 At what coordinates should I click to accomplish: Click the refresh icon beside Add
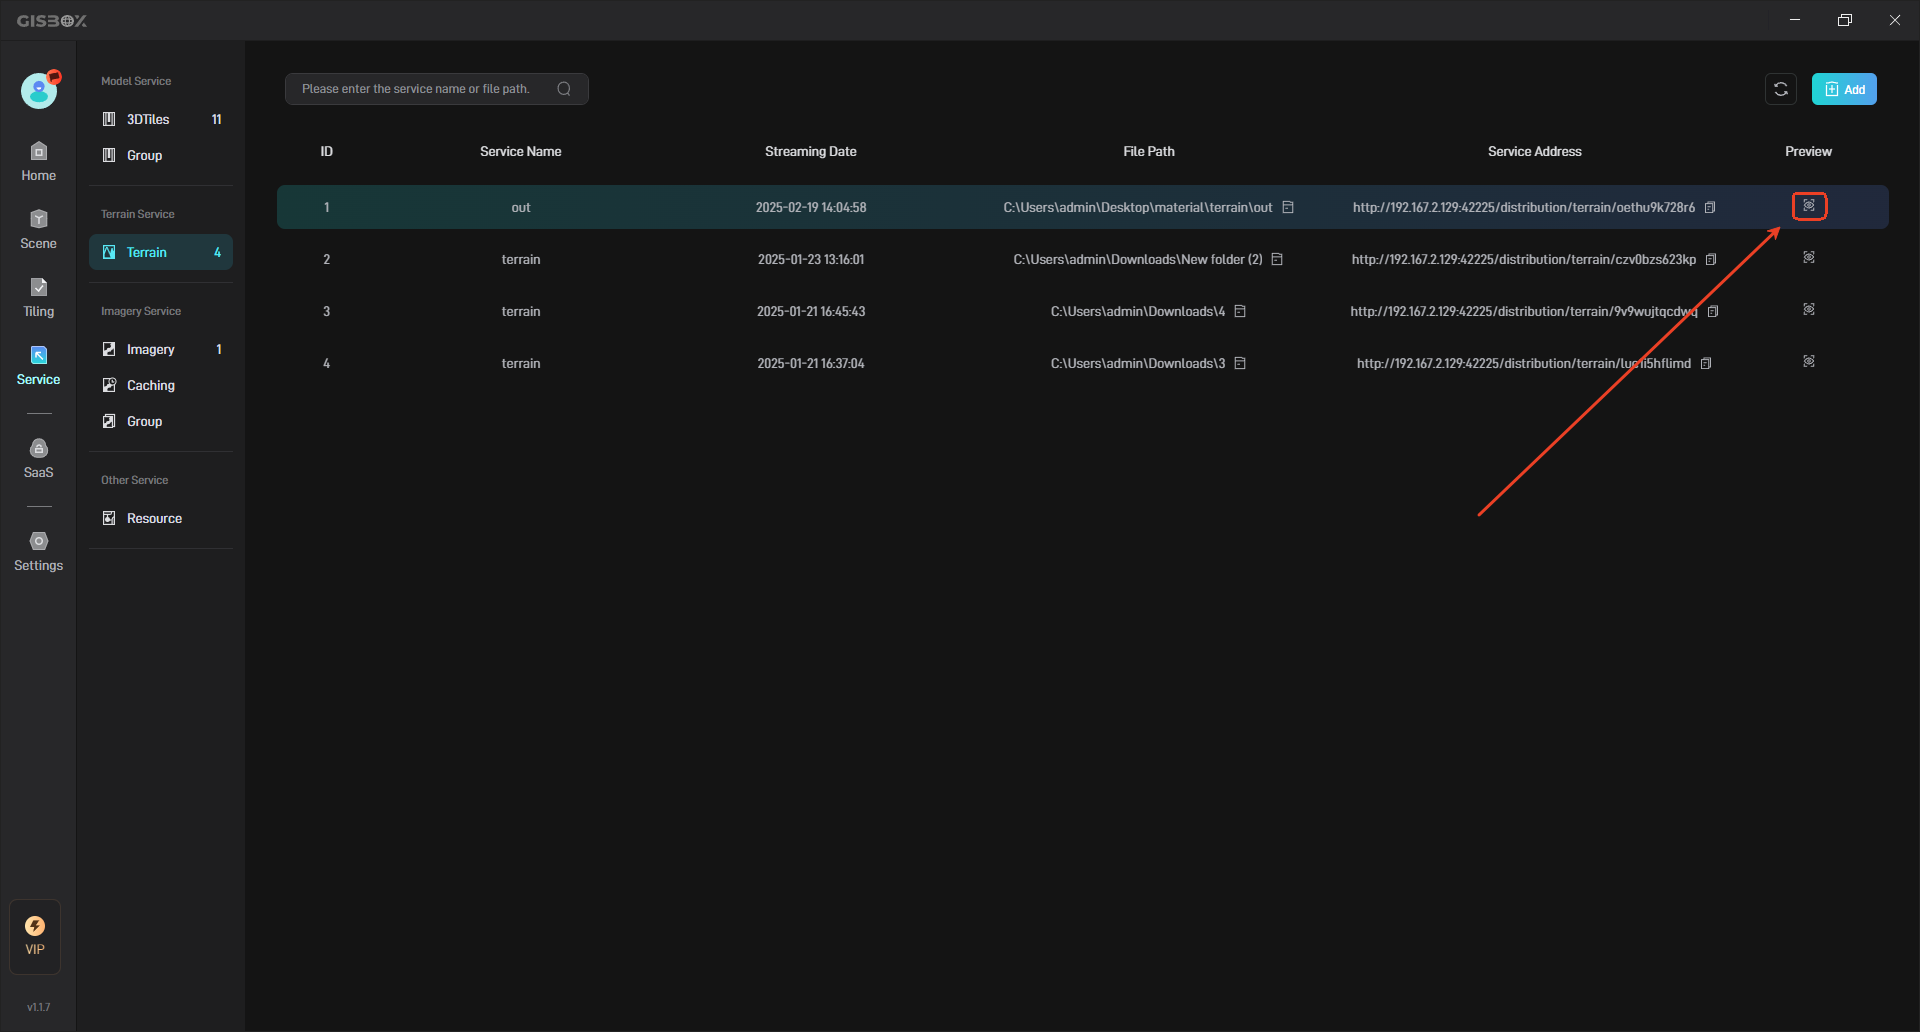point(1781,89)
